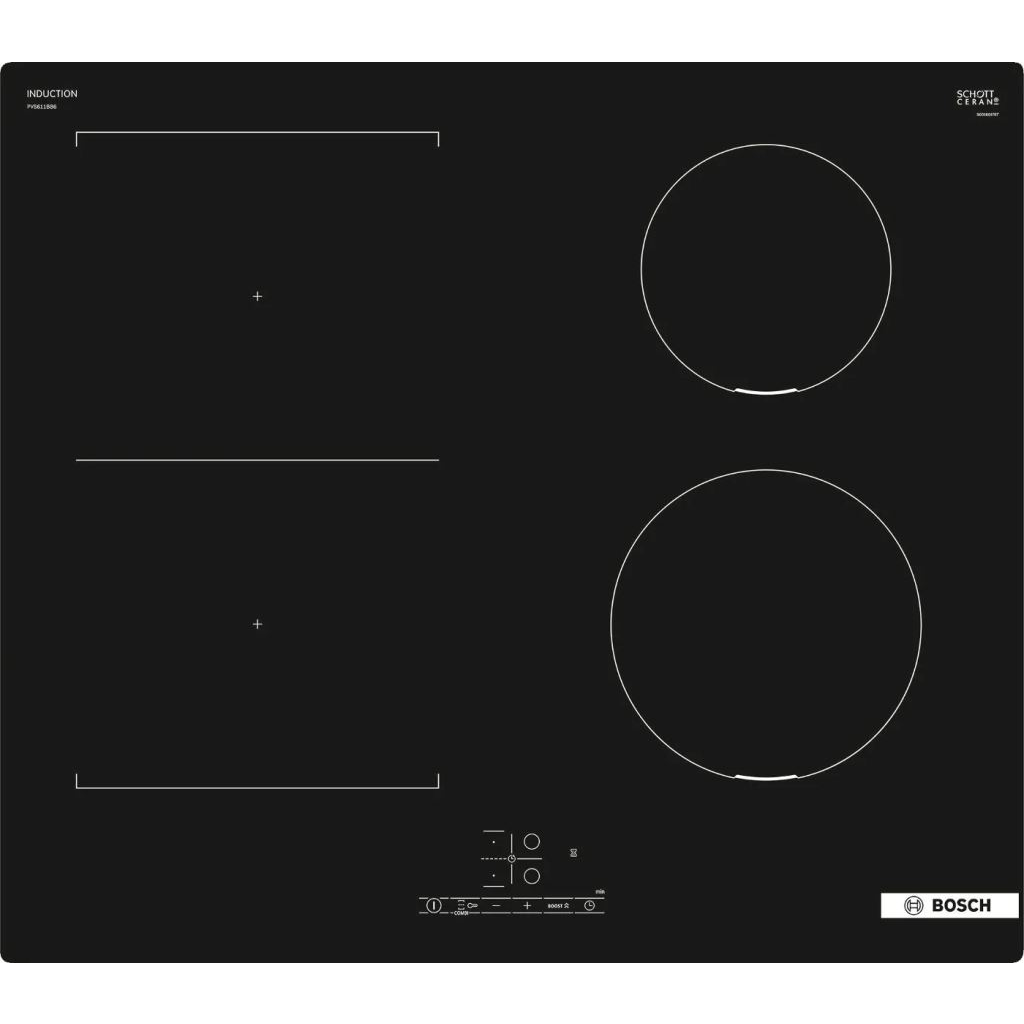This screenshot has width=1024, height=1024.
Task: Select the upper left zone selector dot
Action: click(494, 842)
